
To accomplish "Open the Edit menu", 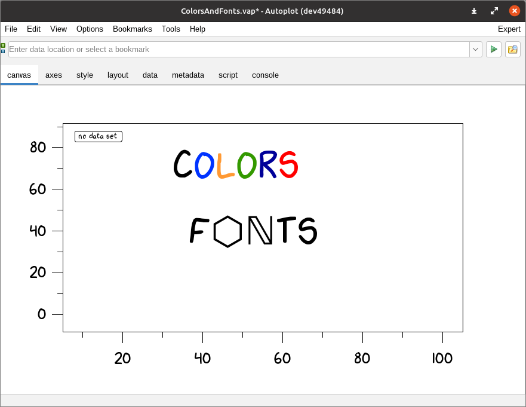I will click(x=34, y=29).
